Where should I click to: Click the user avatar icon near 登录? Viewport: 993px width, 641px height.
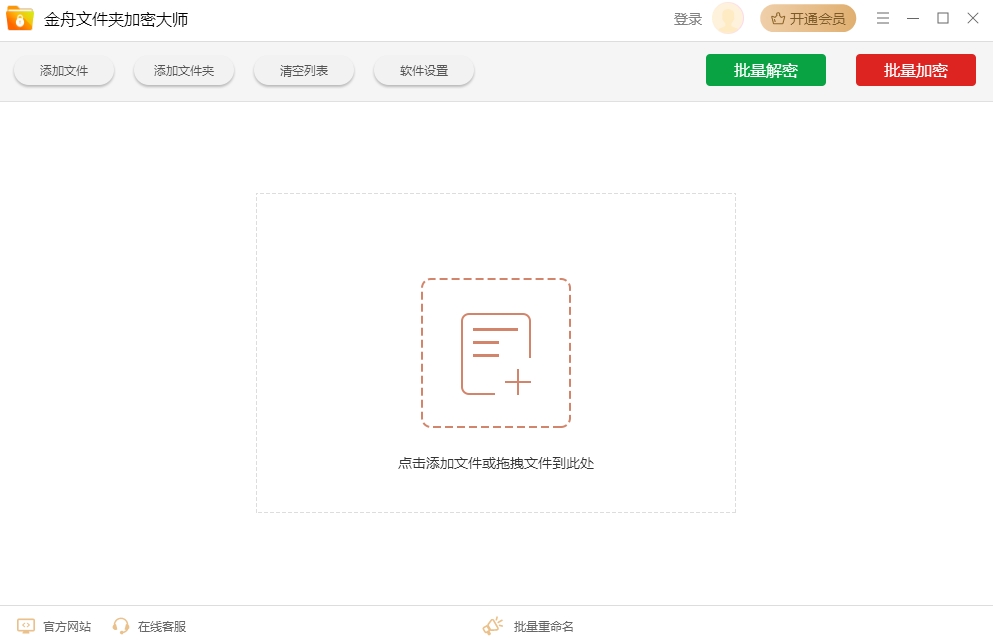(725, 18)
